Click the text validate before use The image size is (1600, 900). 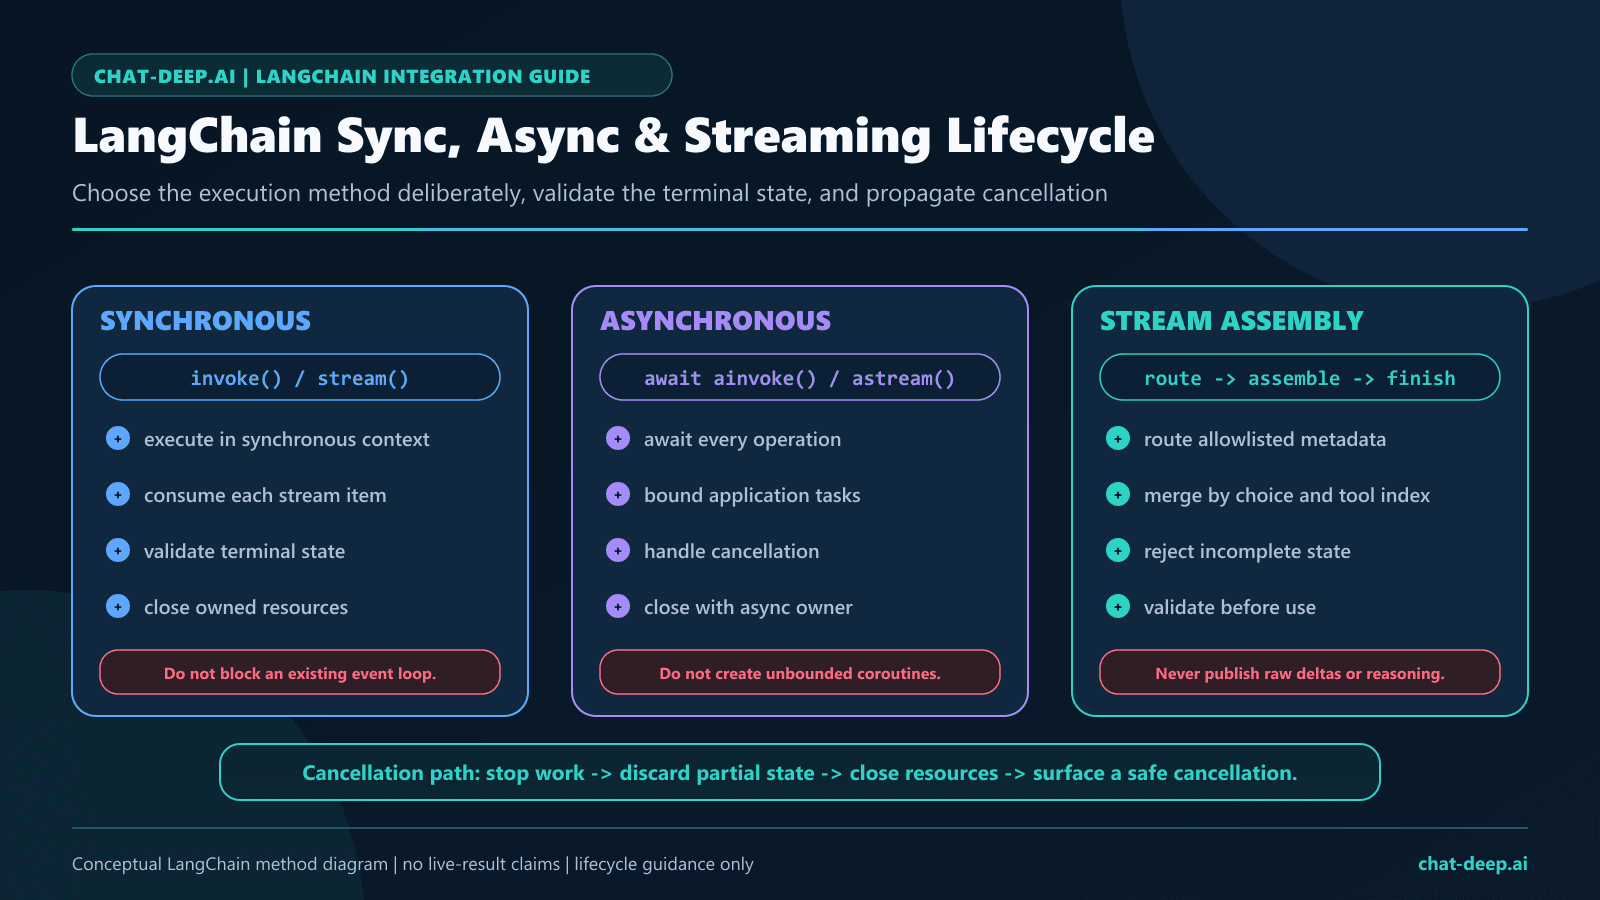pos(1230,607)
